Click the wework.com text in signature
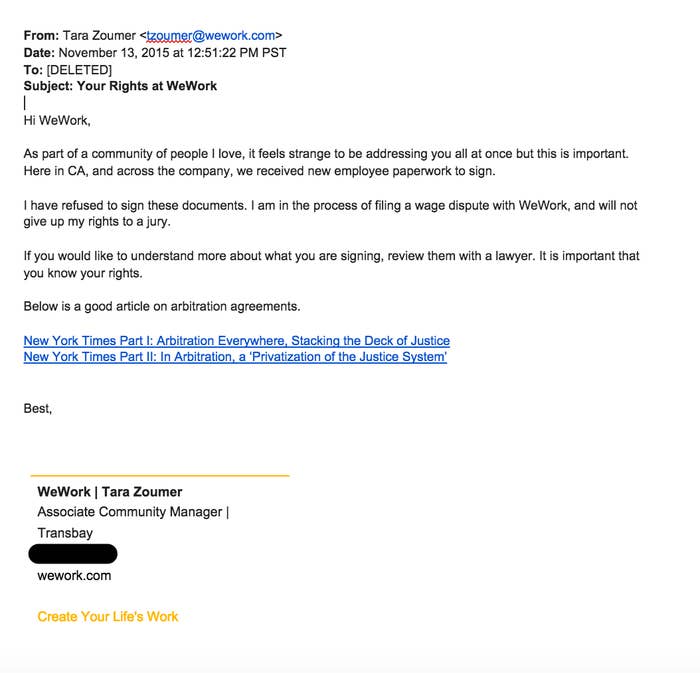The height and width of the screenshot is (673, 700). tap(74, 576)
